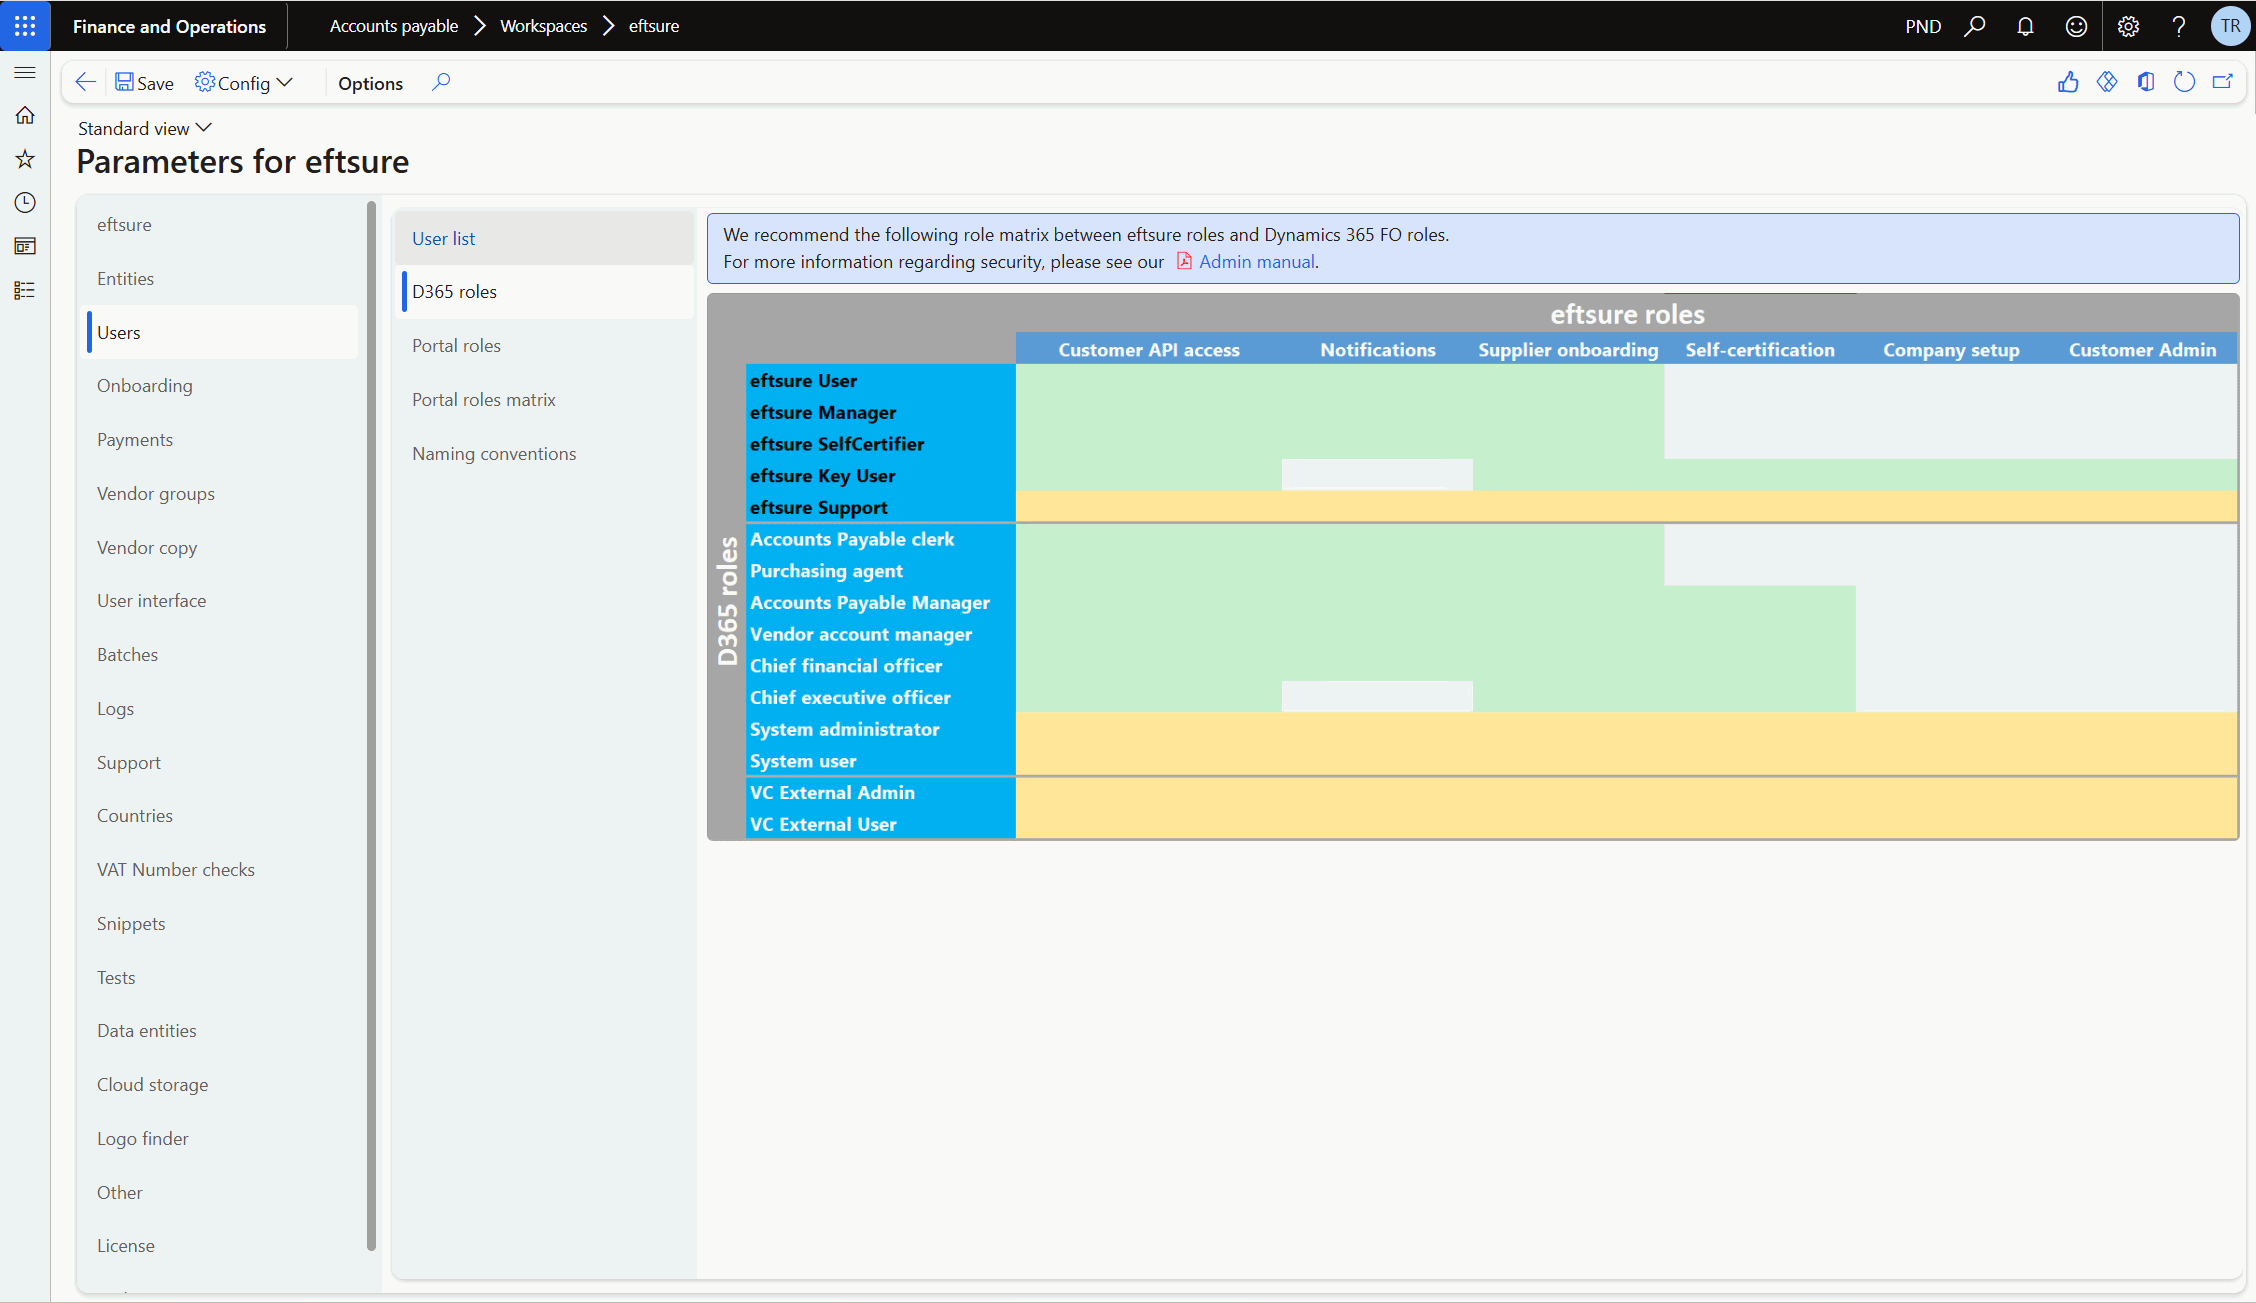The height and width of the screenshot is (1303, 2256).
Task: Click the System administrator row label
Action: (845, 730)
